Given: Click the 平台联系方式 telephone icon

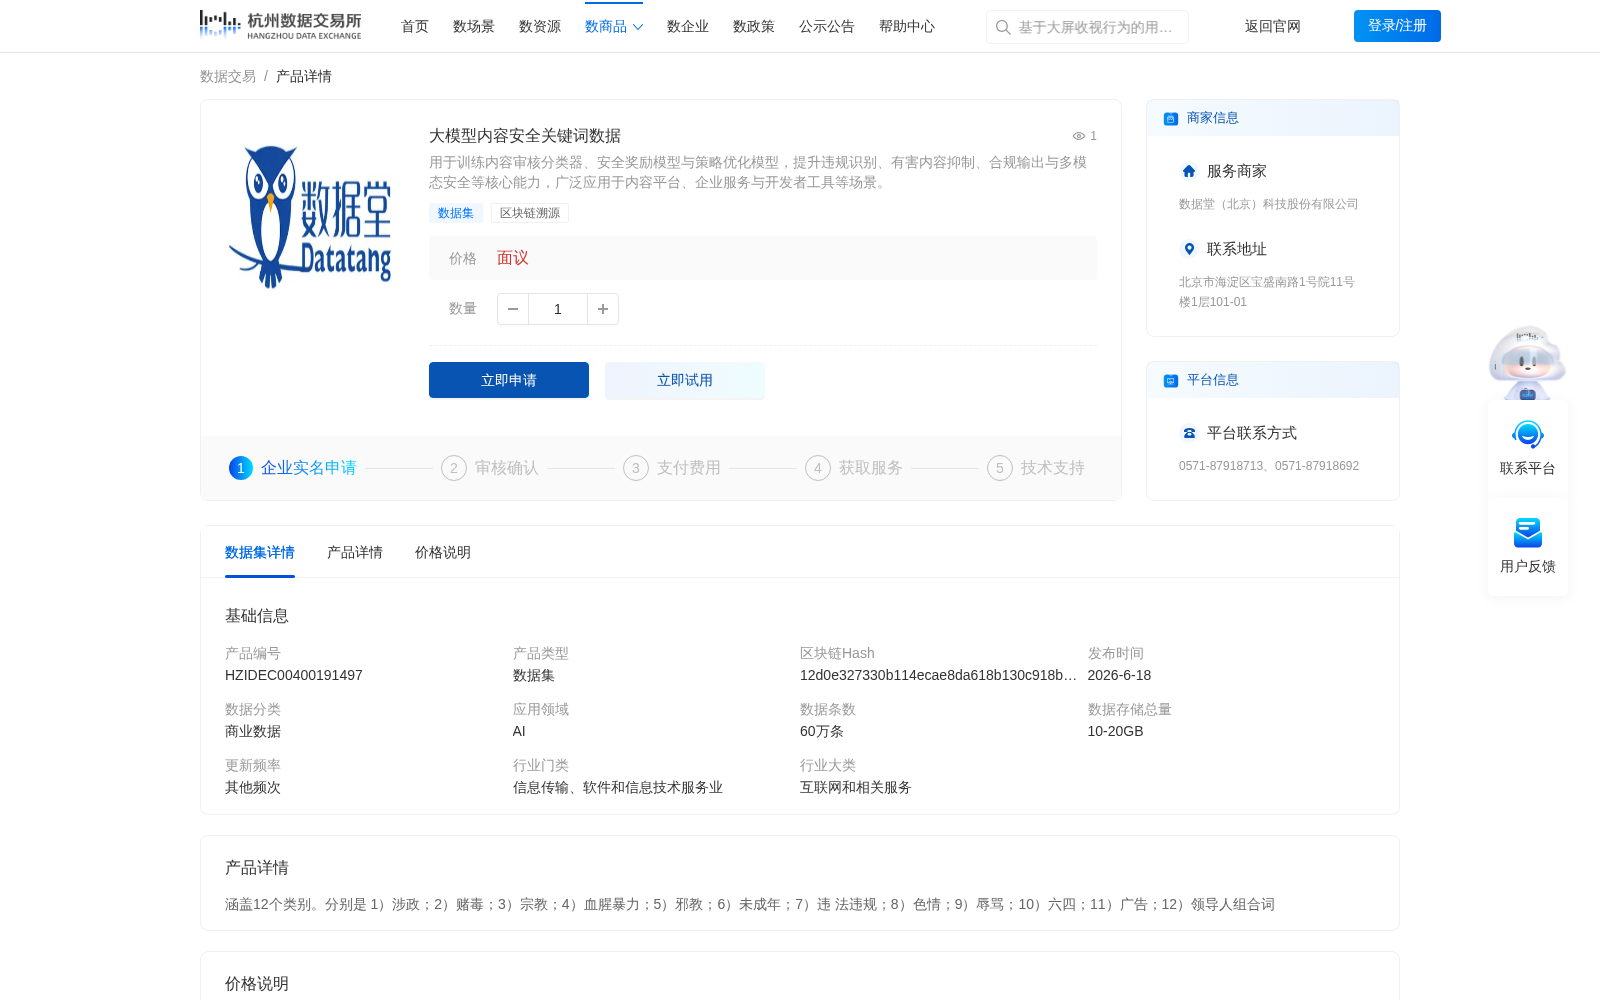Looking at the screenshot, I should [1189, 433].
